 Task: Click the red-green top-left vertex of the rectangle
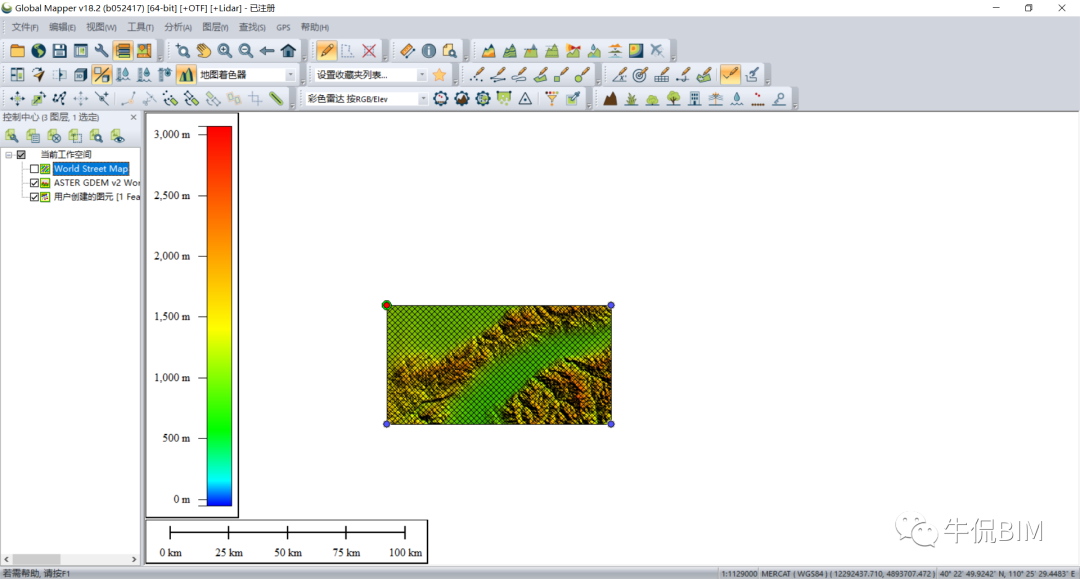click(x=386, y=305)
